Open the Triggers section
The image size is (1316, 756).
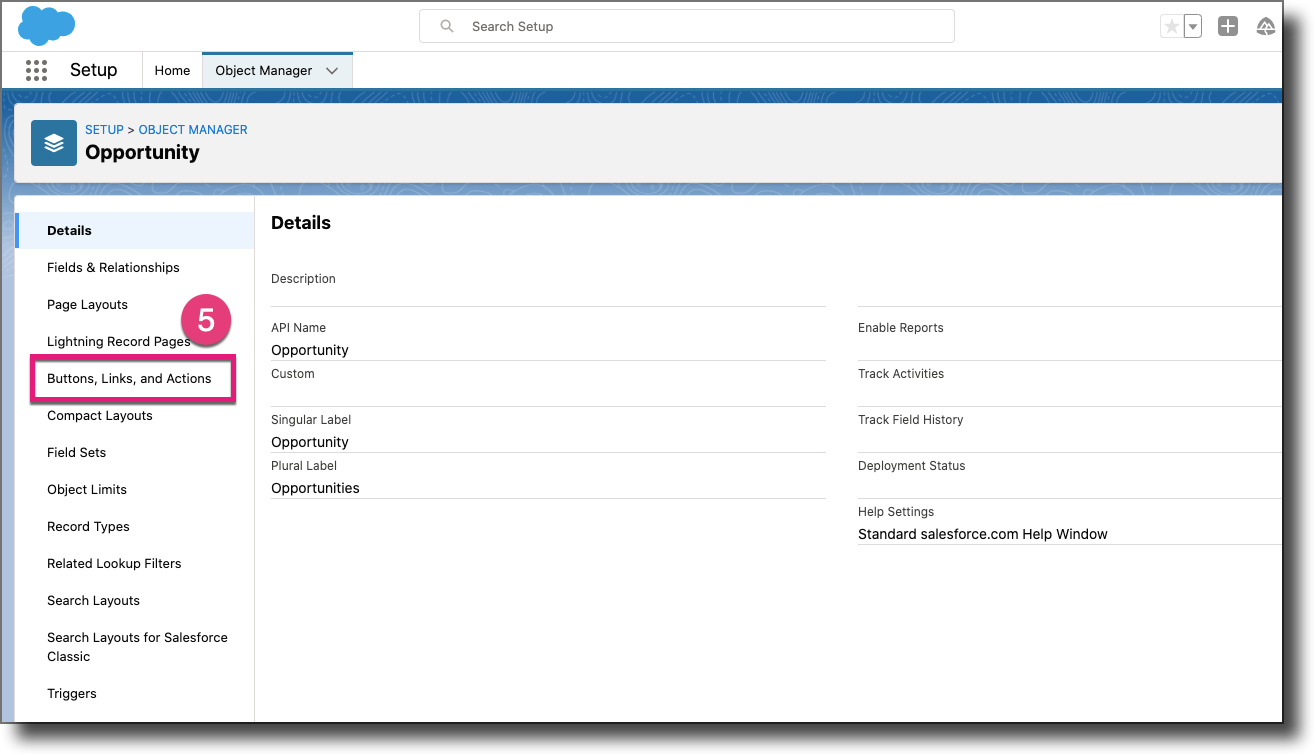click(x=71, y=693)
